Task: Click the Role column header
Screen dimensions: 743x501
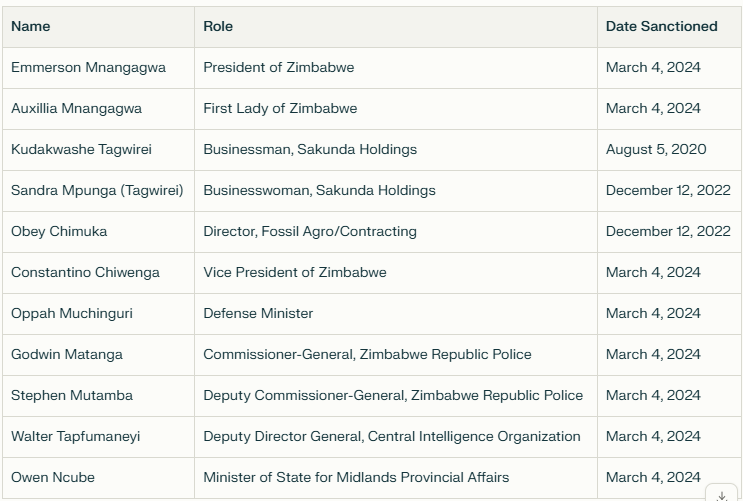Action: coord(218,26)
